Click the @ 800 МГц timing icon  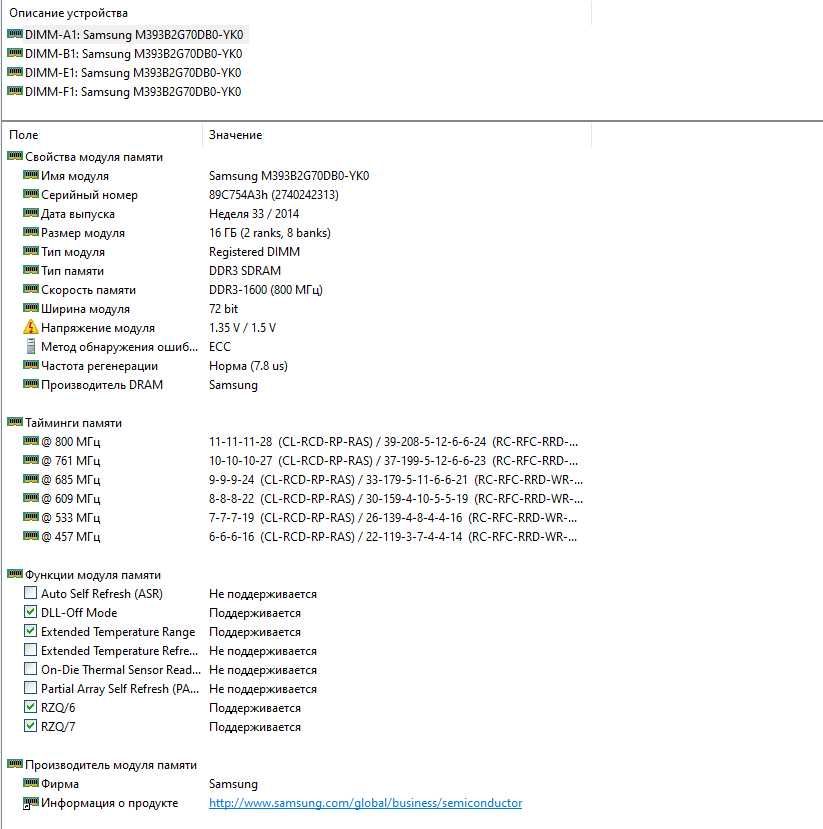pyautogui.click(x=31, y=441)
